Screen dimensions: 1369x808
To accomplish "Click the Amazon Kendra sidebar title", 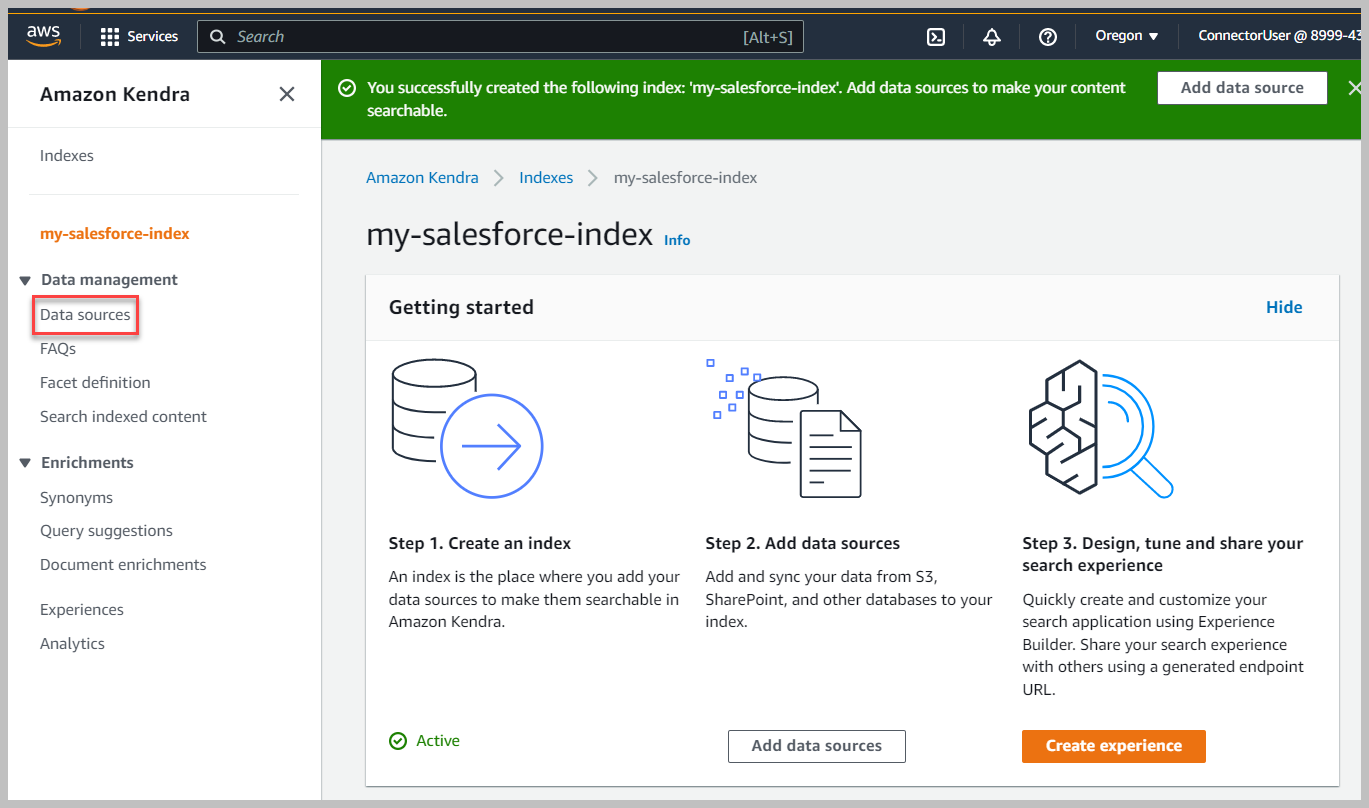I will click(x=115, y=95).
